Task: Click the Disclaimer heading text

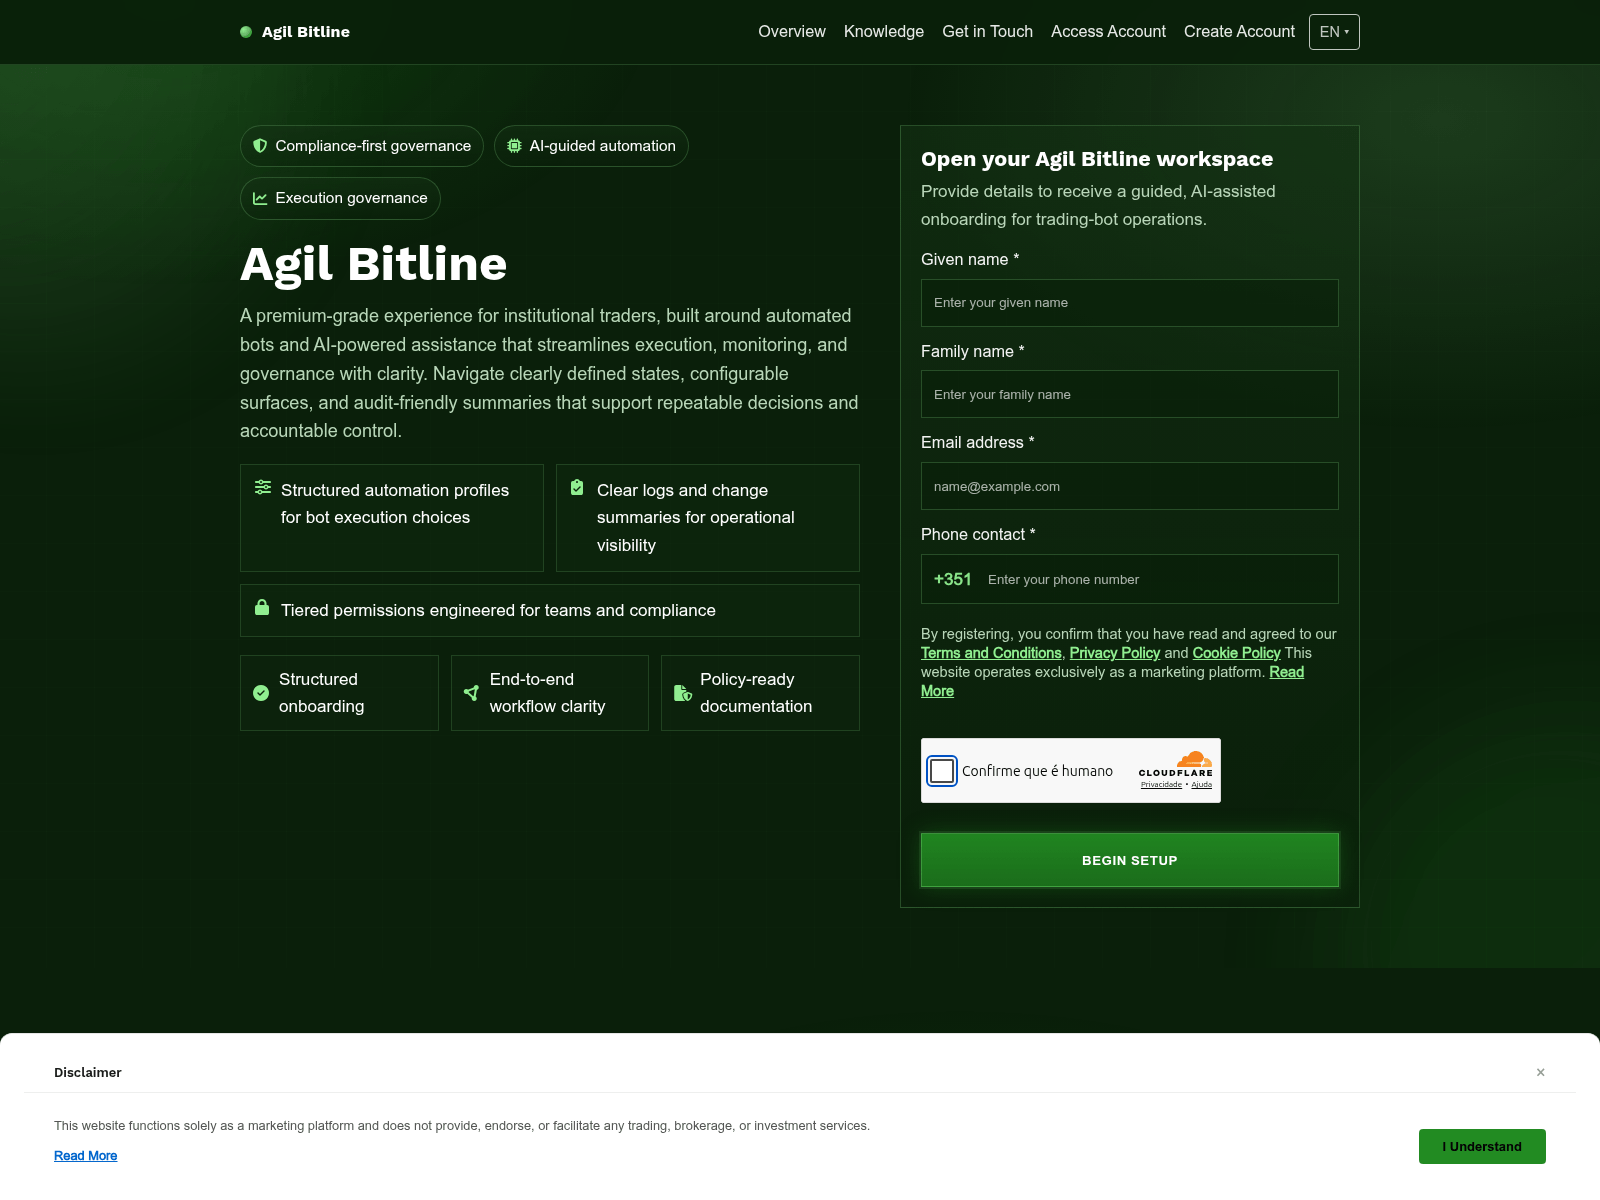Action: click(x=88, y=1072)
